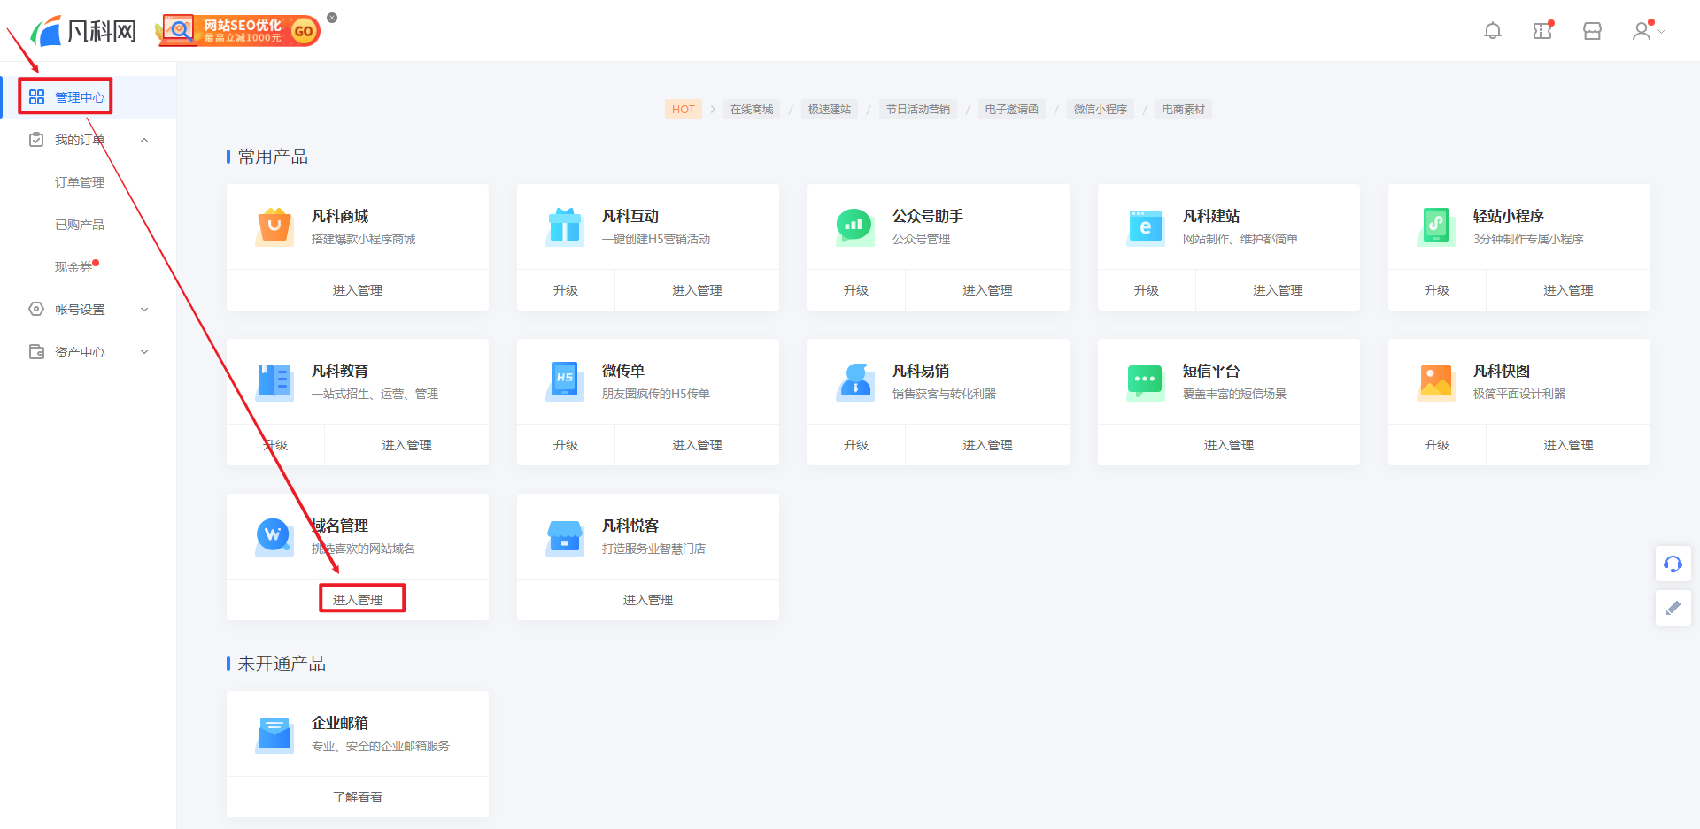Click the 凡科快图 picture icon
Image resolution: width=1700 pixels, height=829 pixels.
1436,381
